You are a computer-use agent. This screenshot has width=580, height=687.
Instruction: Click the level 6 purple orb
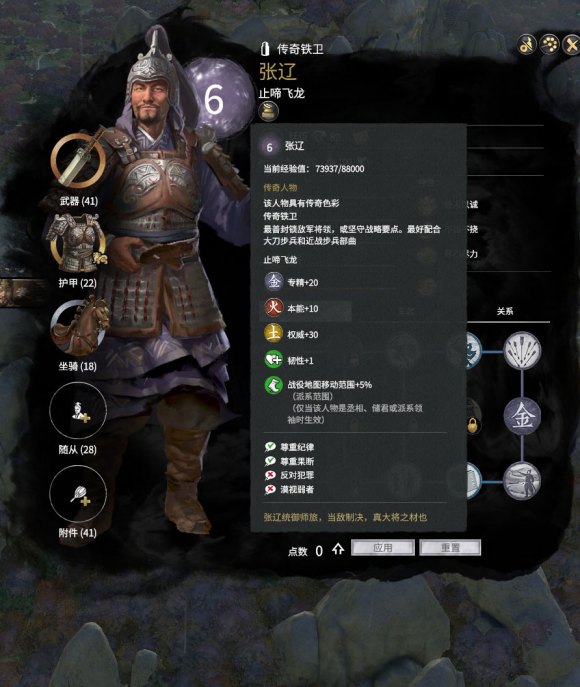pos(216,99)
